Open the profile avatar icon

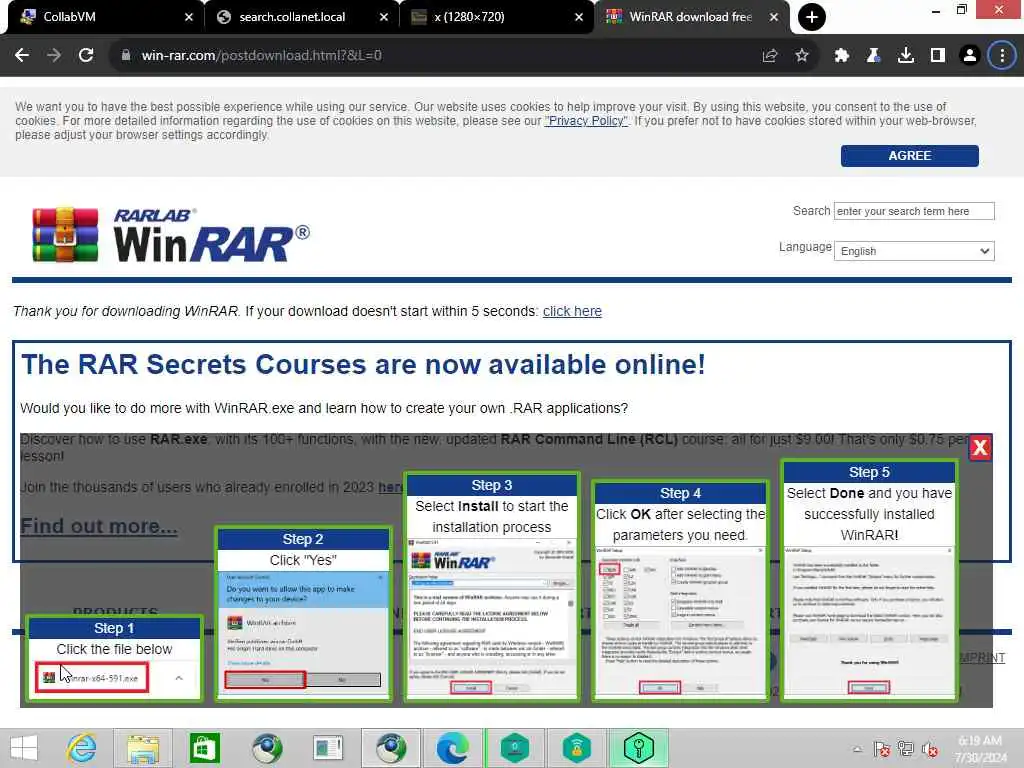click(970, 56)
